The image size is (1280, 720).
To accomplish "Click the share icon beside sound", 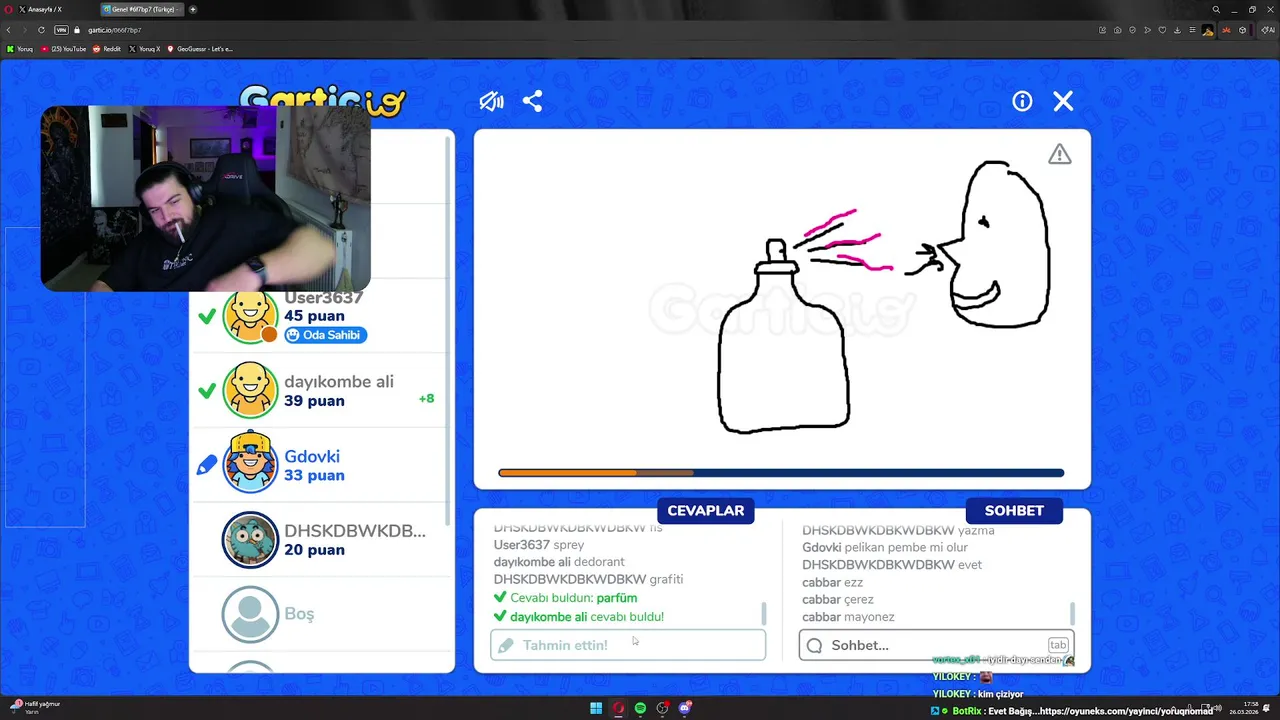I will (532, 101).
